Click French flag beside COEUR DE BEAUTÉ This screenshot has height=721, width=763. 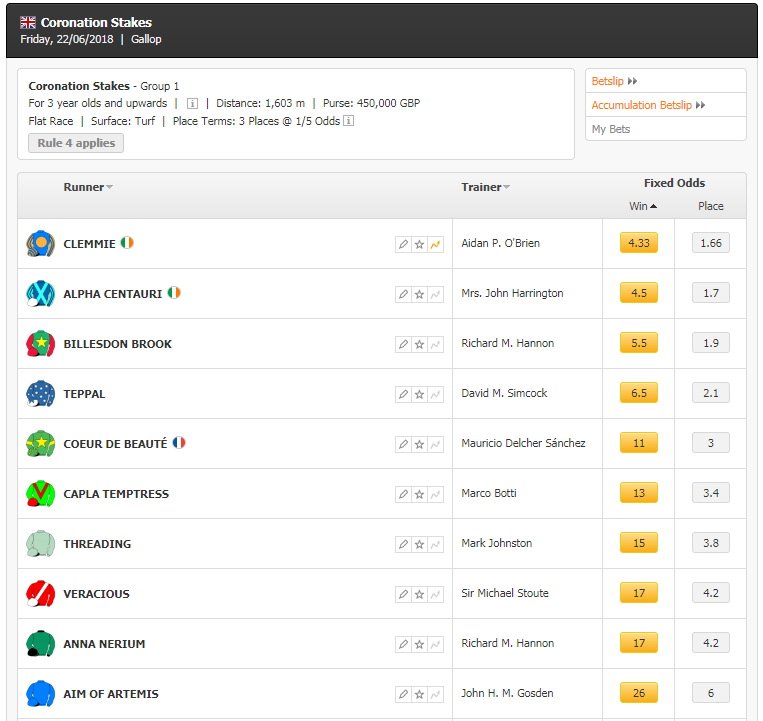point(179,442)
